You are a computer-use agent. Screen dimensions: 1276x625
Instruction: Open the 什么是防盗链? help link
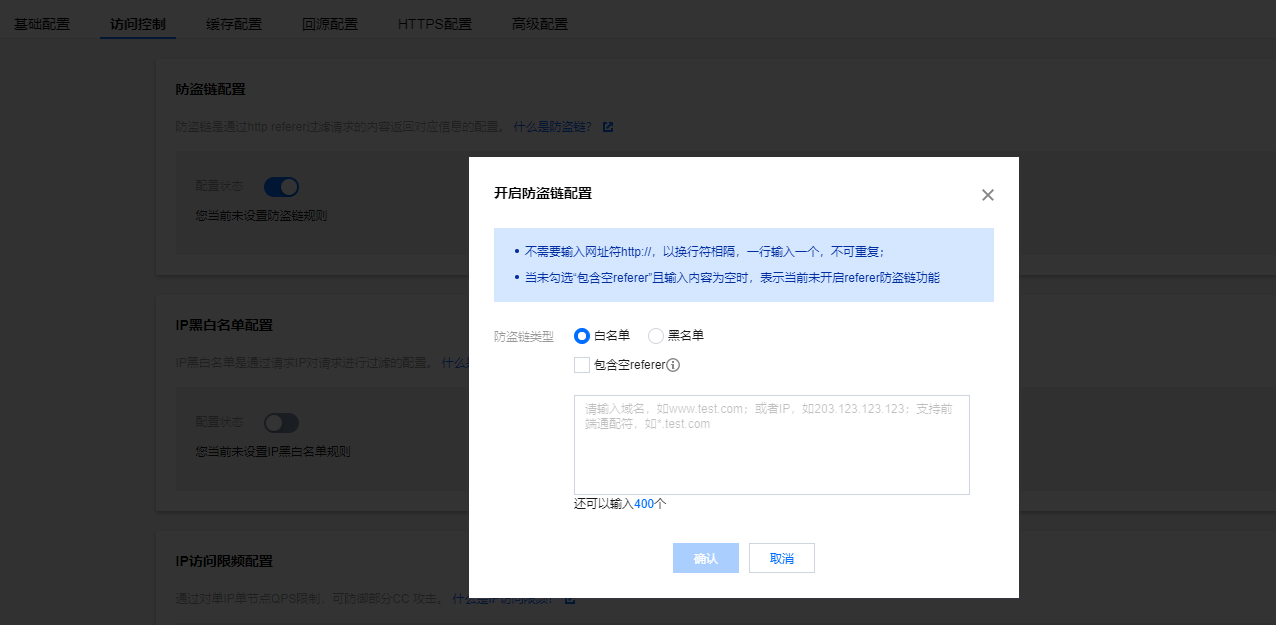pyautogui.click(x=552, y=128)
